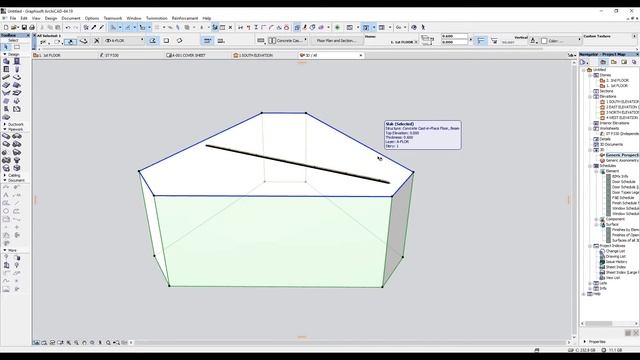640x360 pixels.
Task: Open the Design menu
Action: coord(51,18)
